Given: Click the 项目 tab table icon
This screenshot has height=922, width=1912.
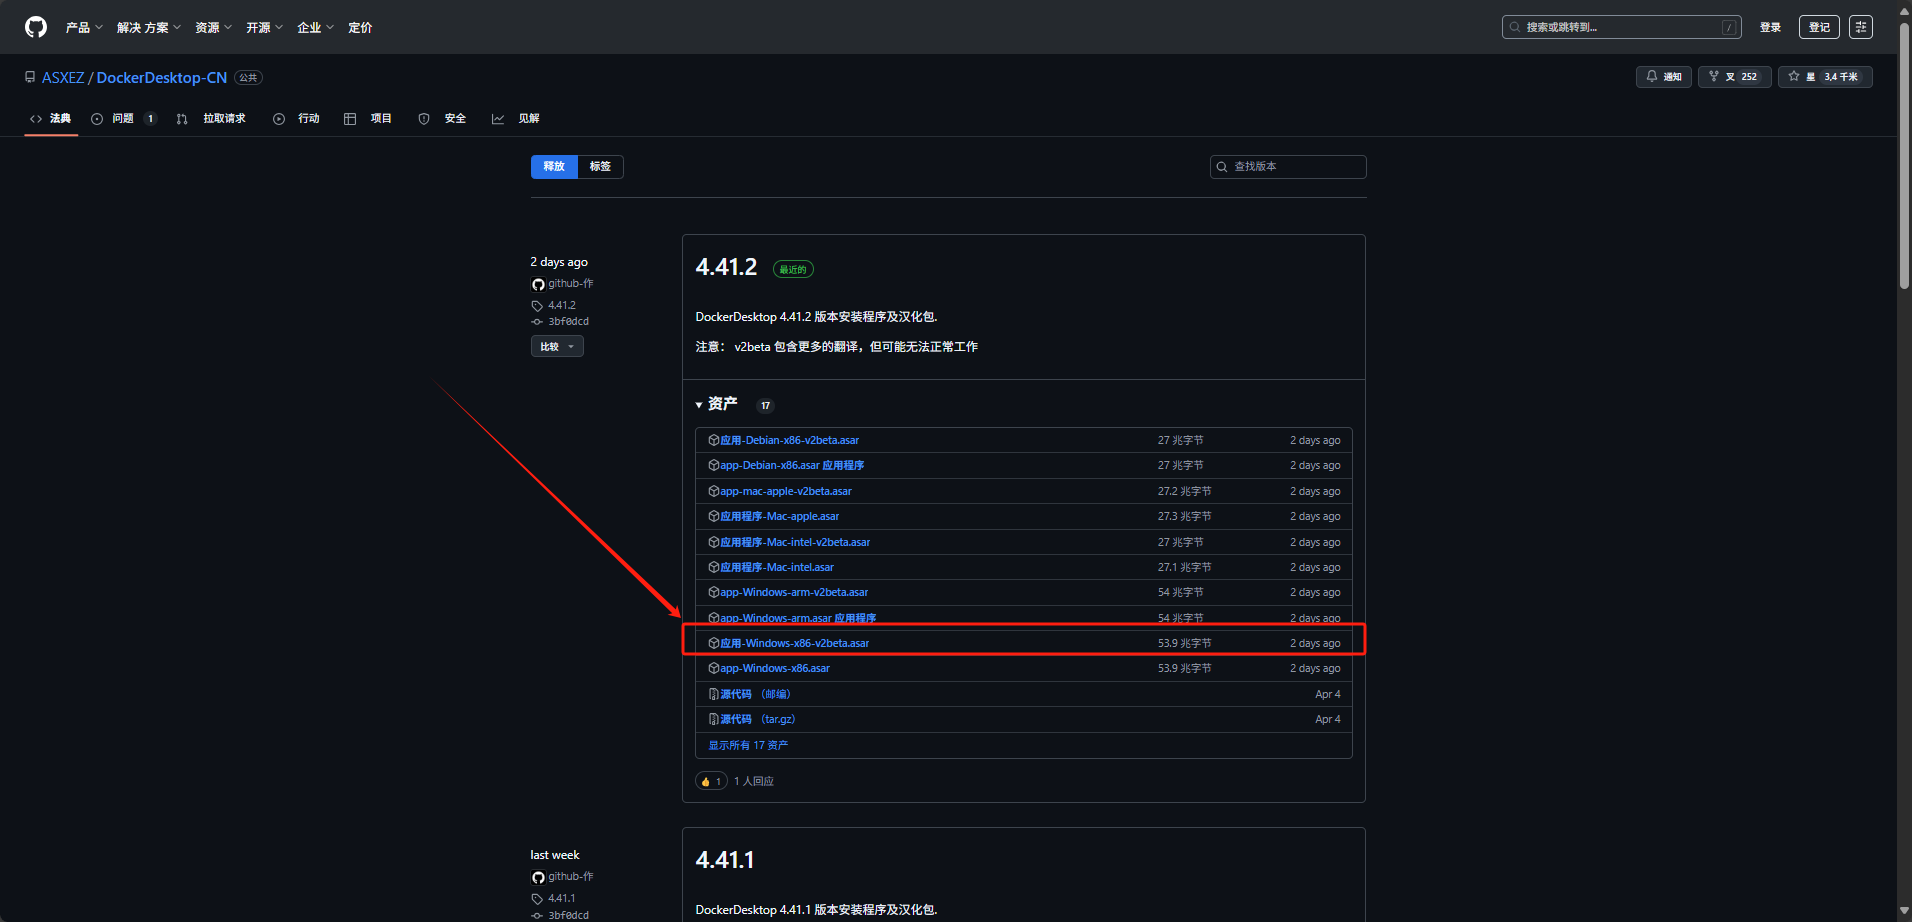Looking at the screenshot, I should point(350,118).
